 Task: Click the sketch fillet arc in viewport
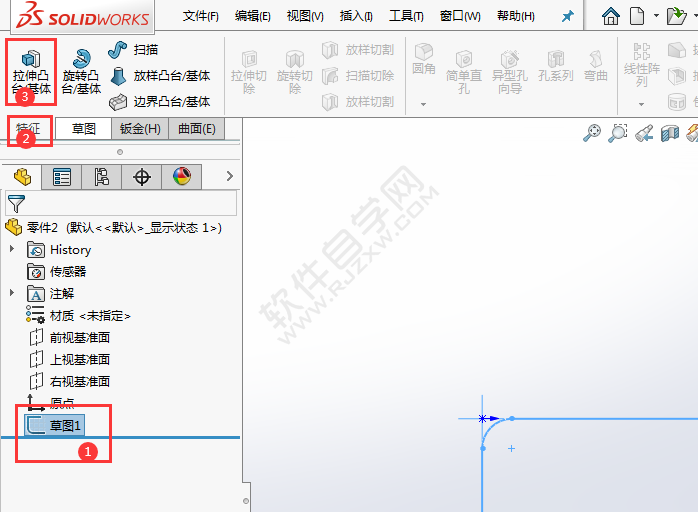coord(491,427)
